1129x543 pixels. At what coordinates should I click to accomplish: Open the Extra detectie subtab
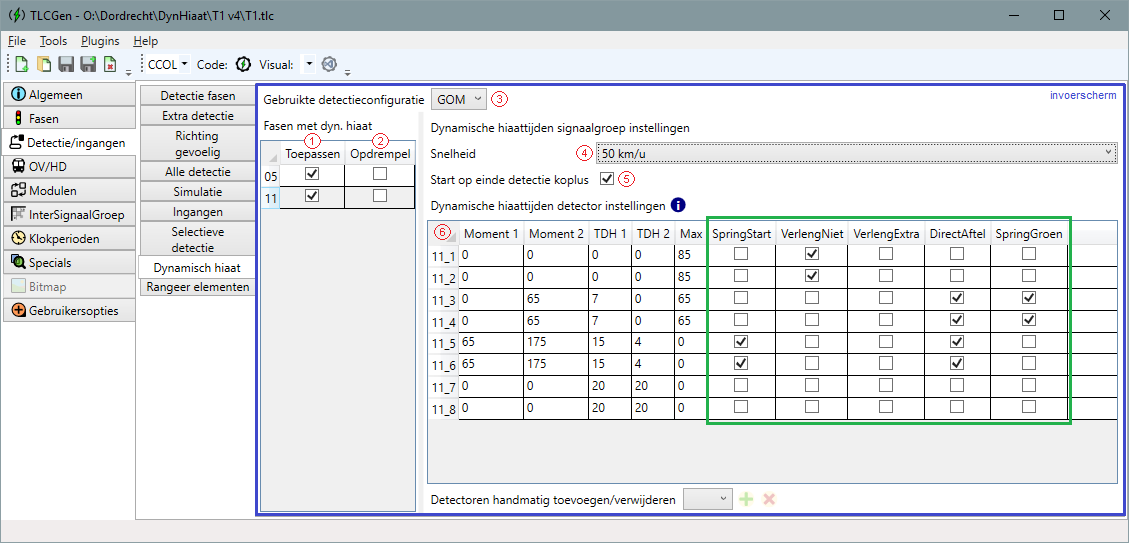click(x=197, y=116)
